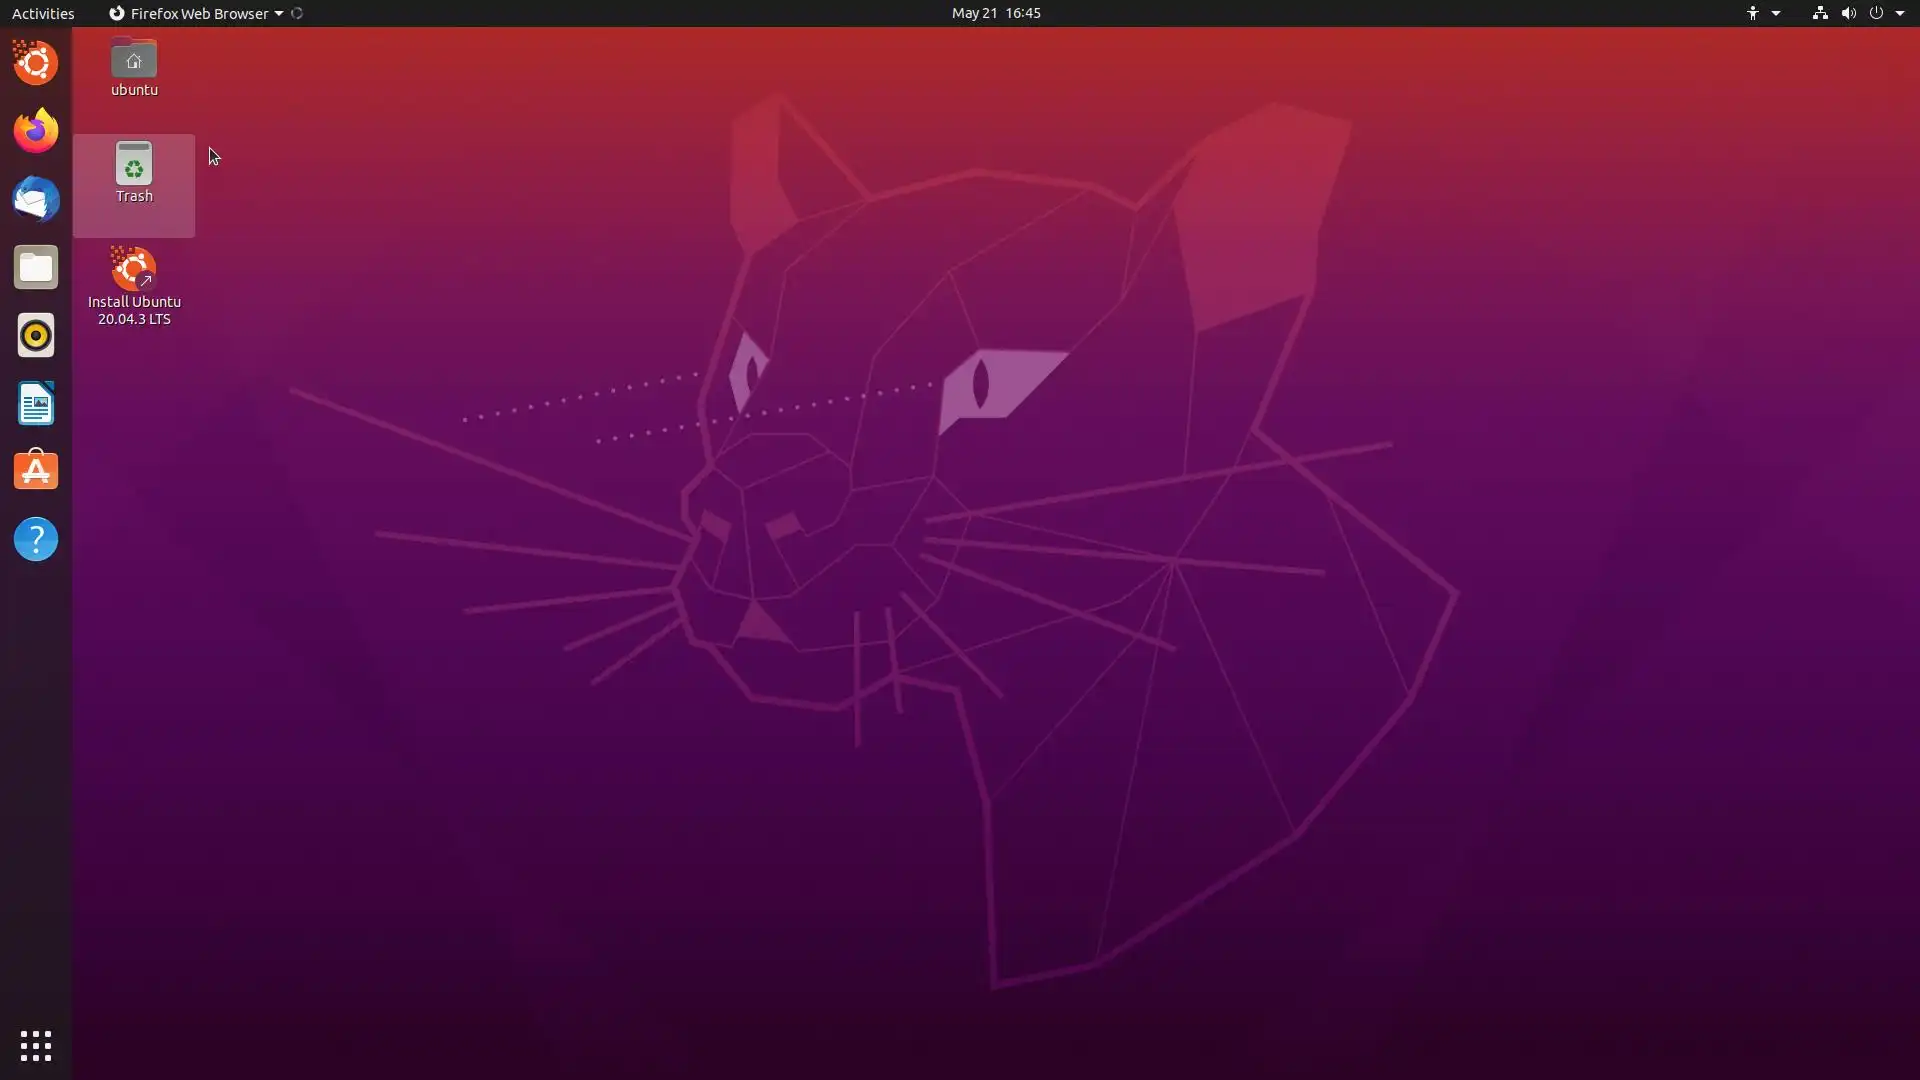The image size is (1920, 1080).
Task: Open the accessibility menu icon
Action: pyautogui.click(x=1753, y=13)
